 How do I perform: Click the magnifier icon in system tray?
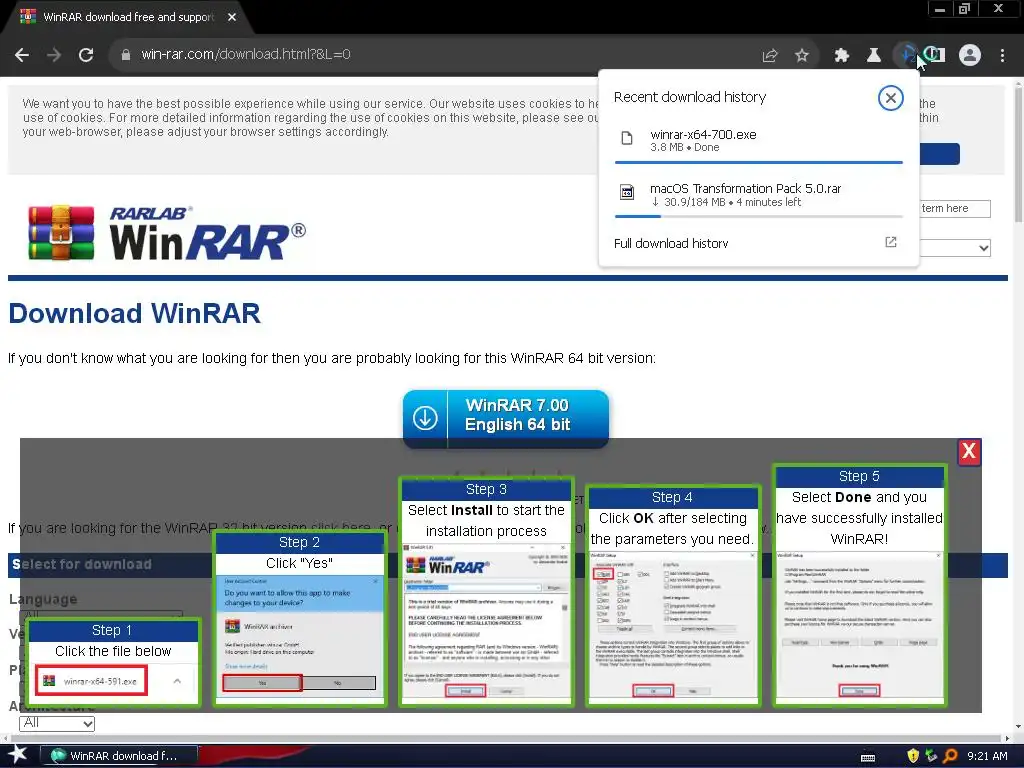[x=950, y=756]
